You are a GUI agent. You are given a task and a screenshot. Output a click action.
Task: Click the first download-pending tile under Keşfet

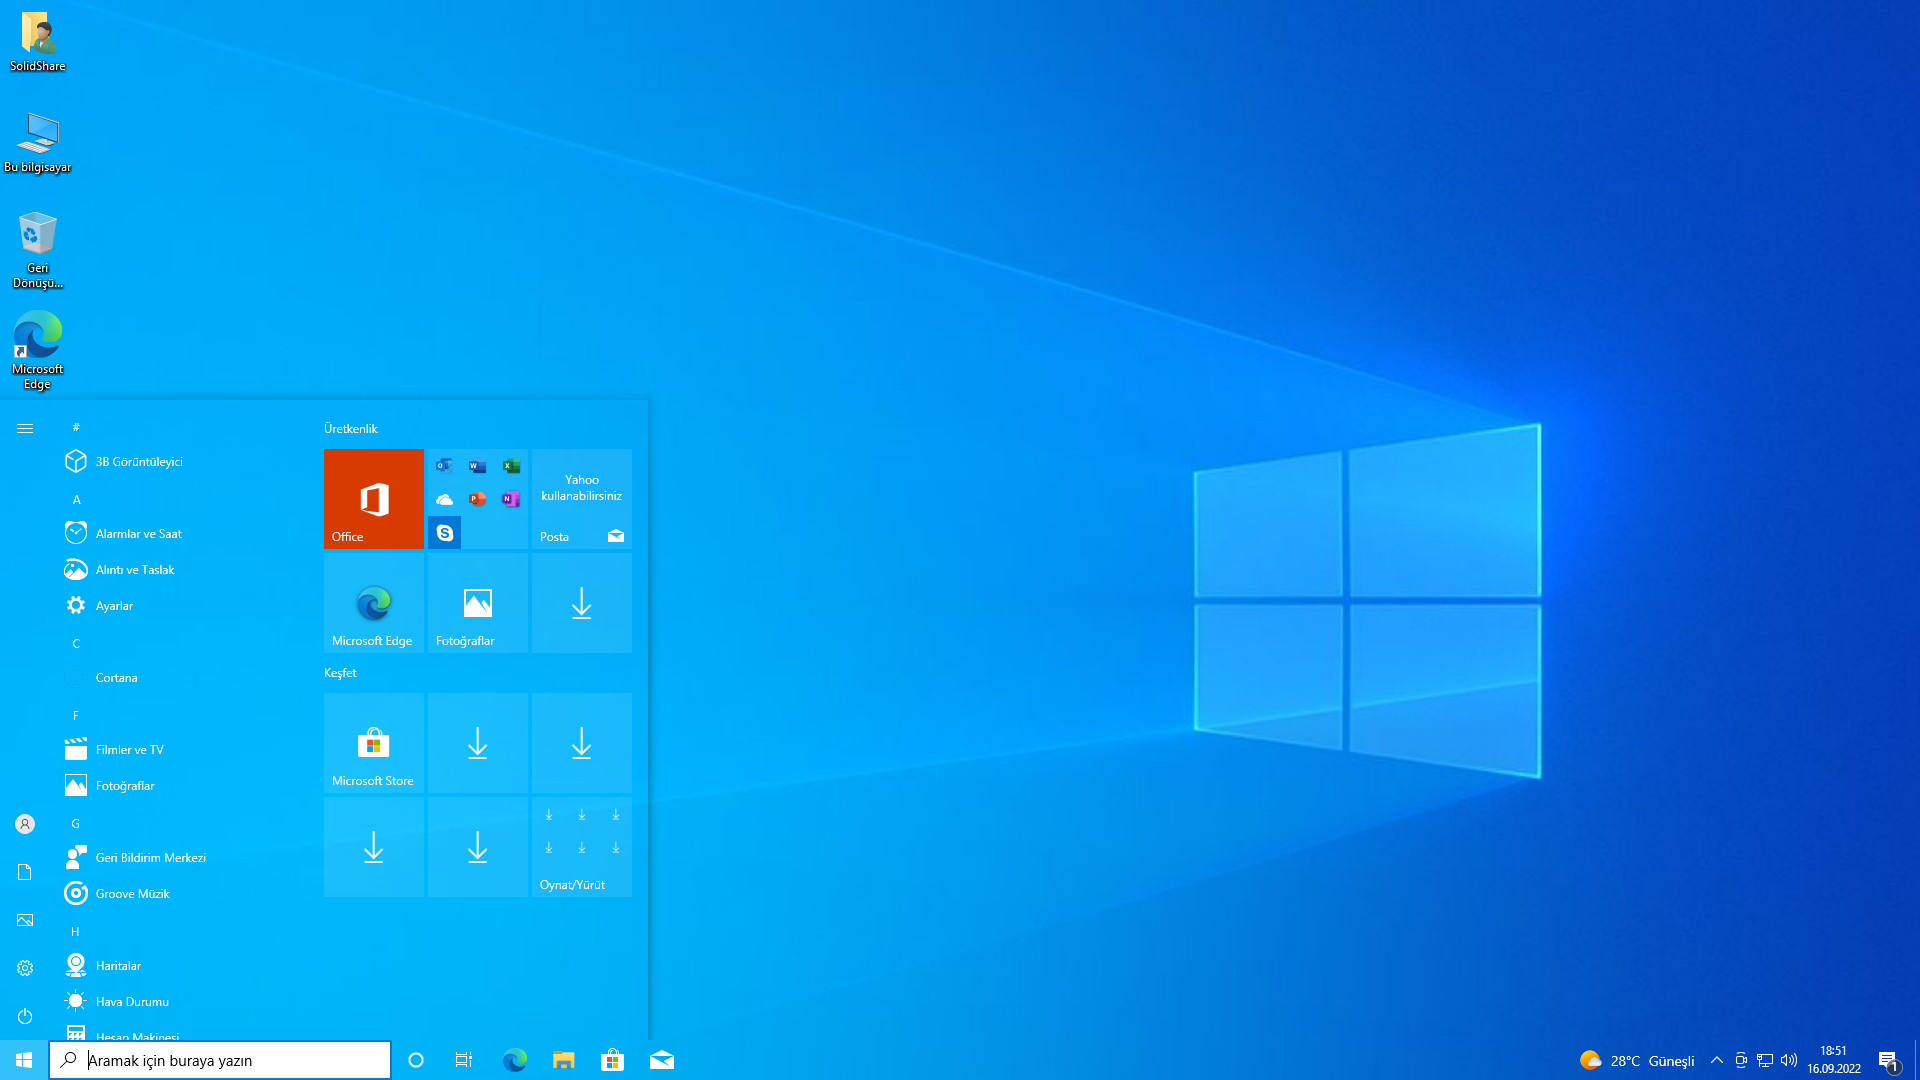(x=477, y=743)
